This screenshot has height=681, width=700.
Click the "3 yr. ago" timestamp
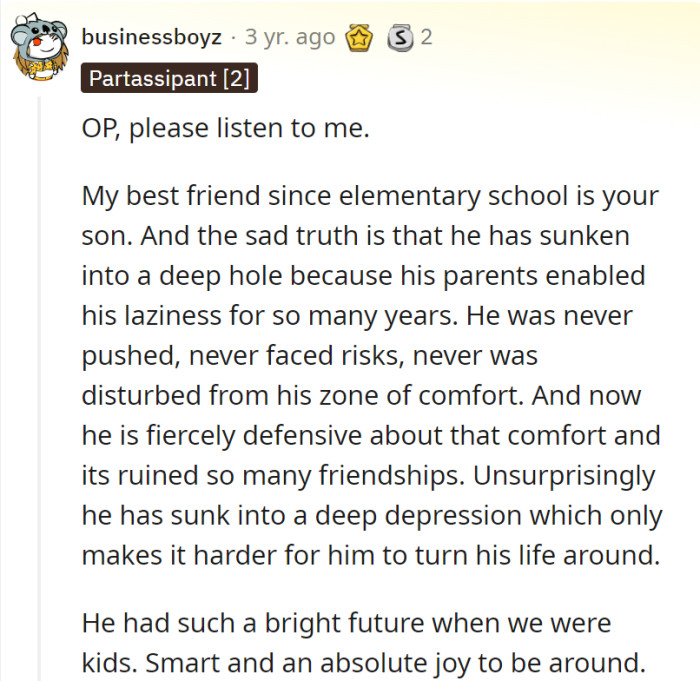pos(290,37)
